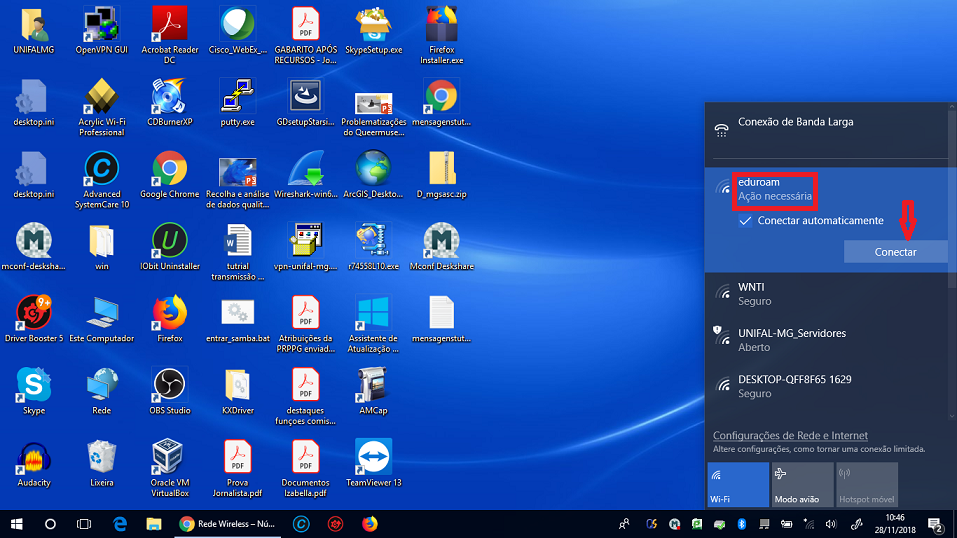This screenshot has height=538, width=957.
Task: Open the OBS Studio desktop icon
Action: click(x=169, y=391)
